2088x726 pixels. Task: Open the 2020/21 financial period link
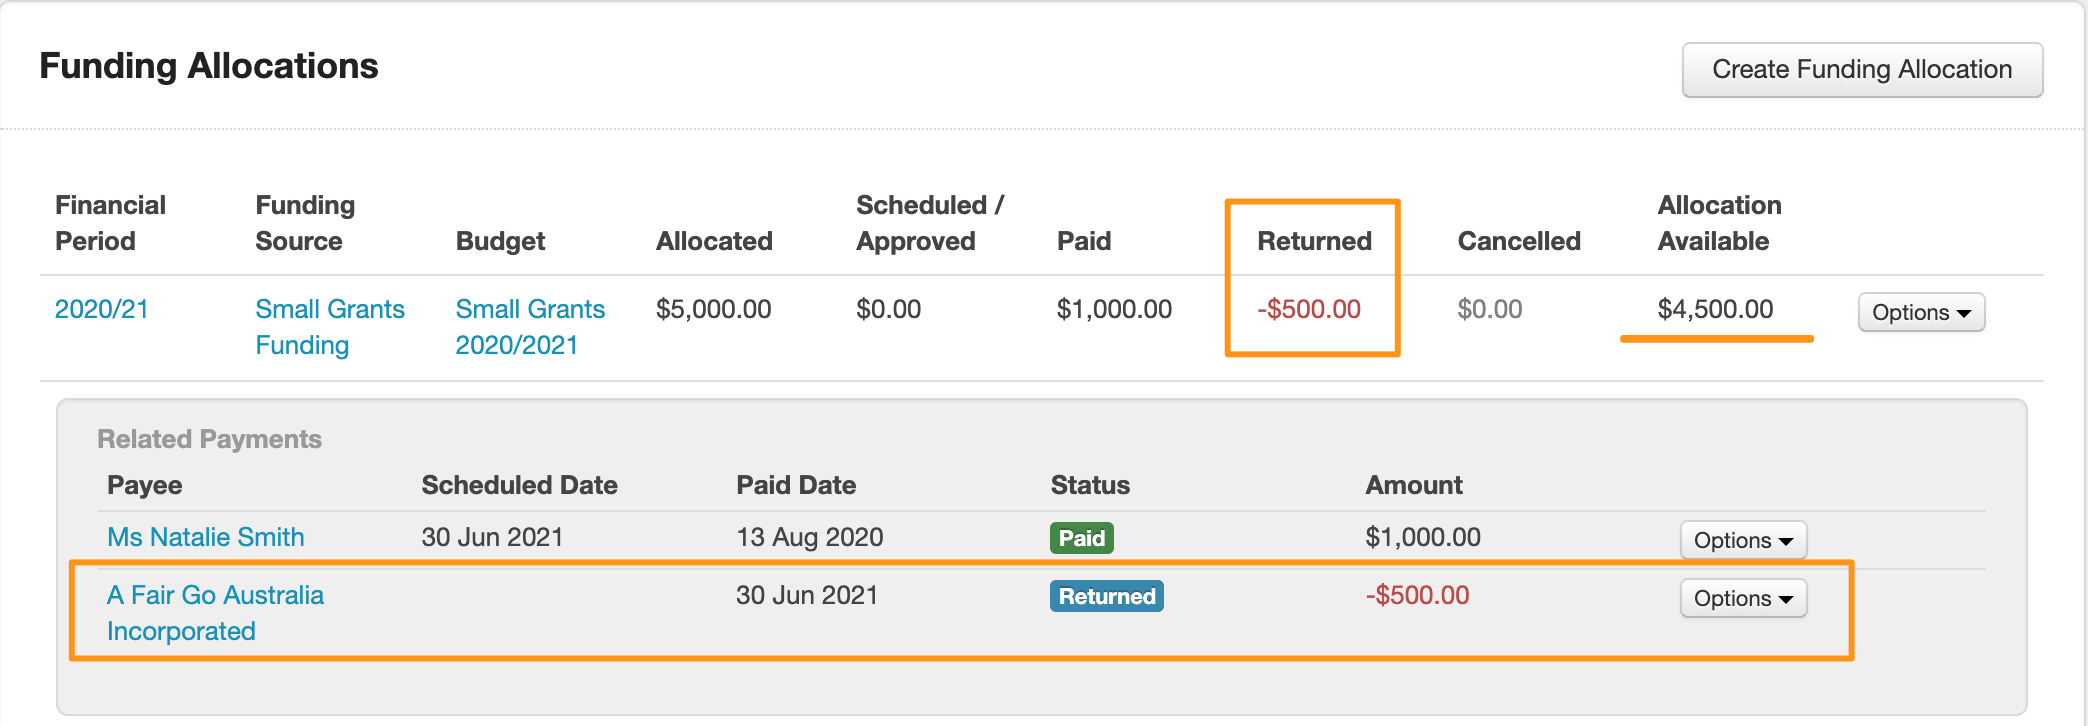pyautogui.click(x=101, y=309)
